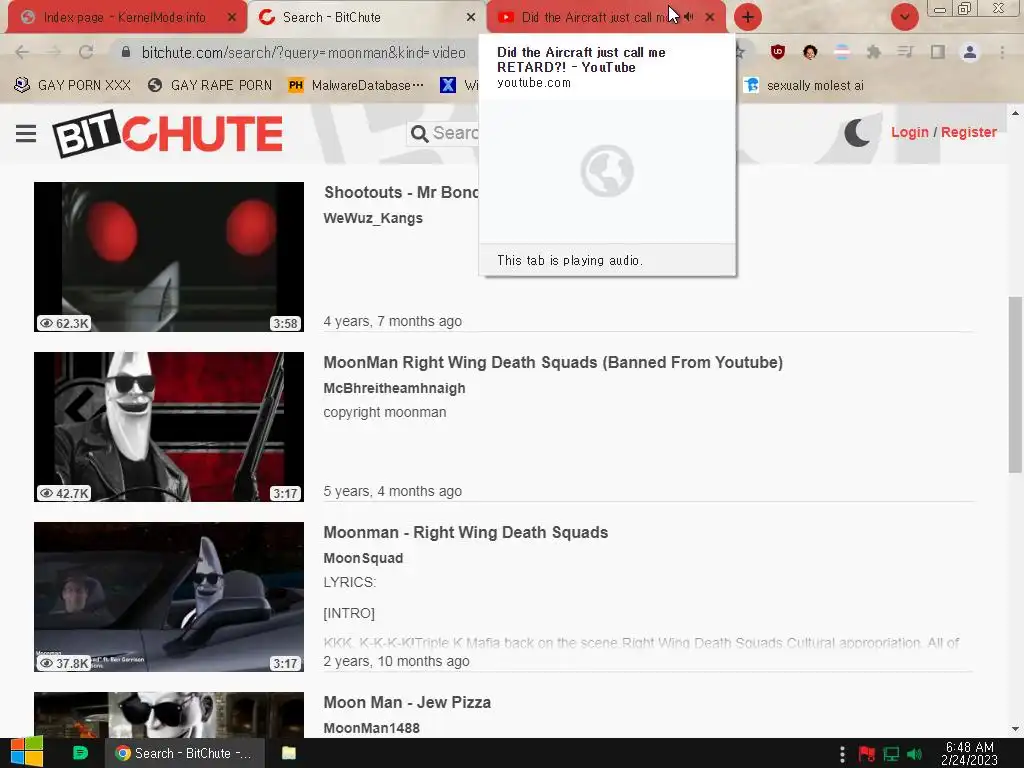Image resolution: width=1024 pixels, height=768 pixels.
Task: Click the network monitor tray icon
Action: pyautogui.click(x=891, y=754)
